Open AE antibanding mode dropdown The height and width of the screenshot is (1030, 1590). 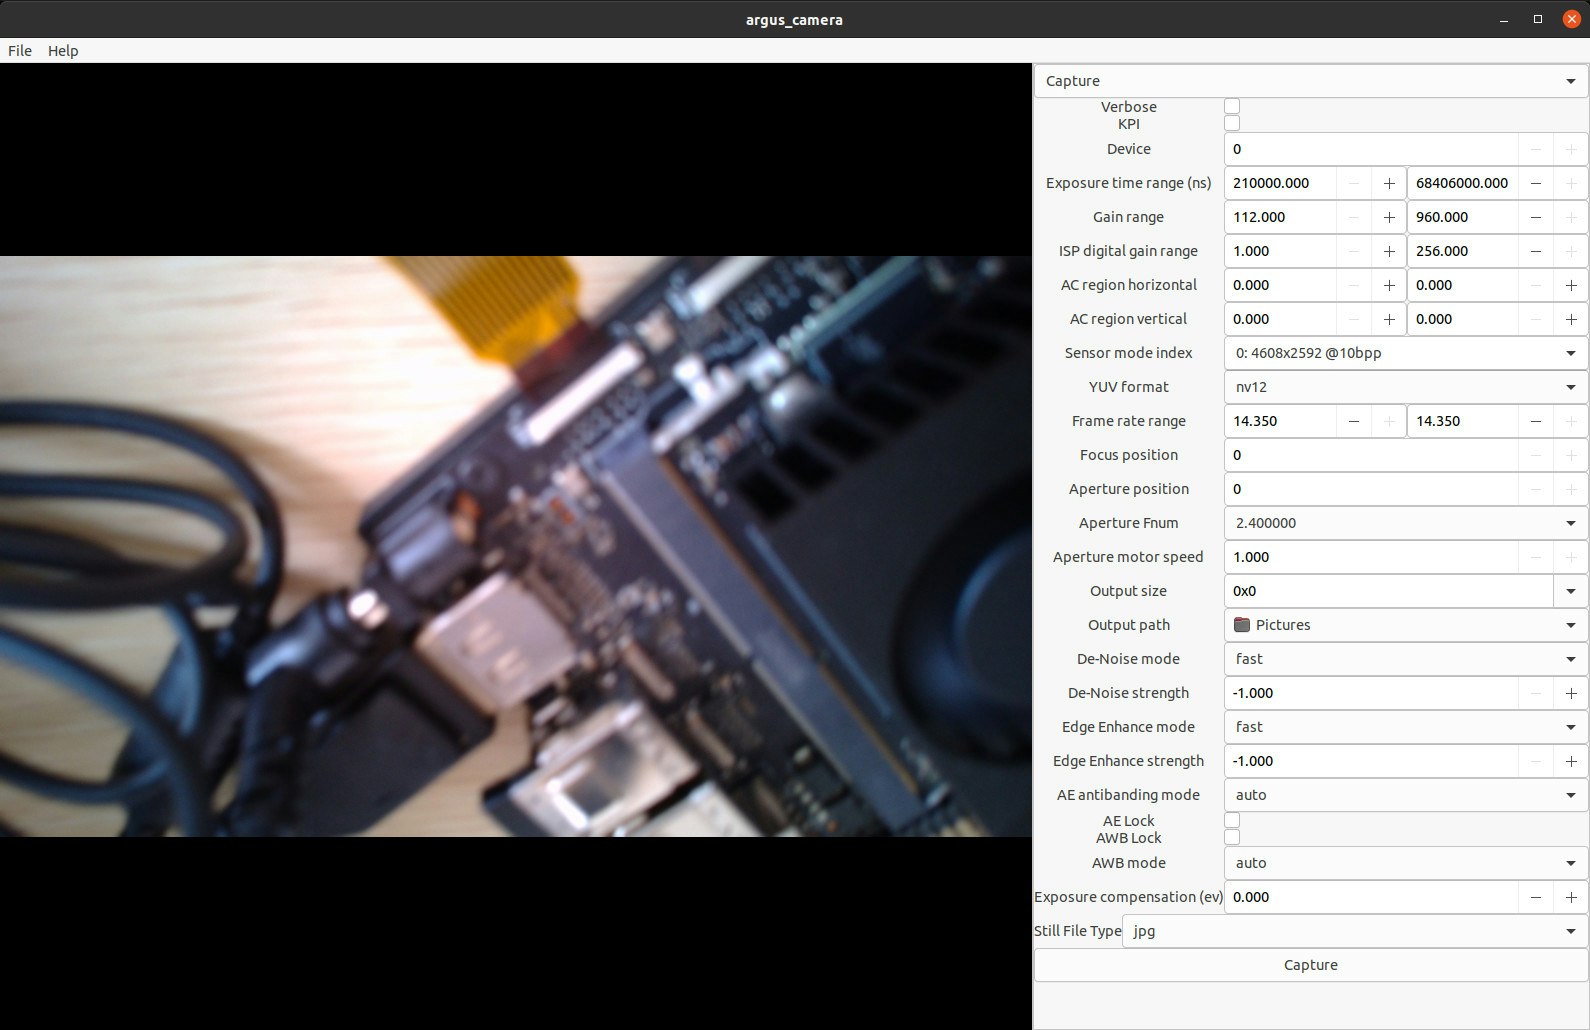point(1406,795)
